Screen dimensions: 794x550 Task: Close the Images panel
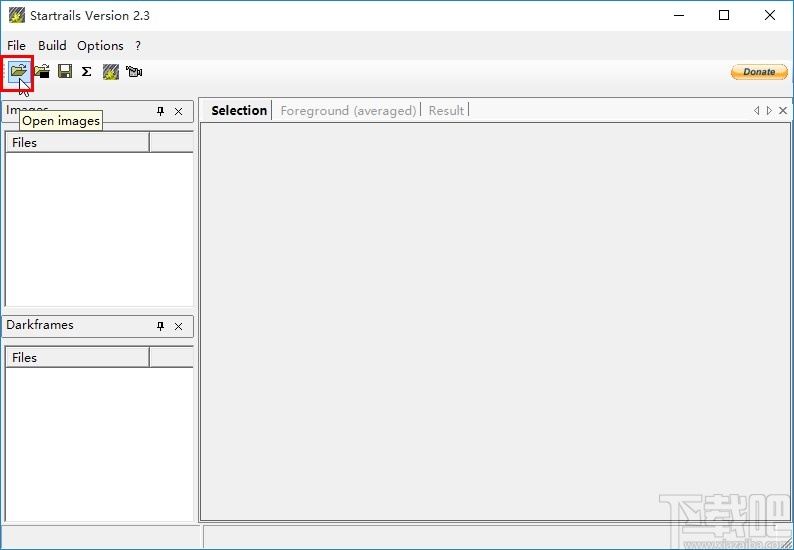(178, 111)
